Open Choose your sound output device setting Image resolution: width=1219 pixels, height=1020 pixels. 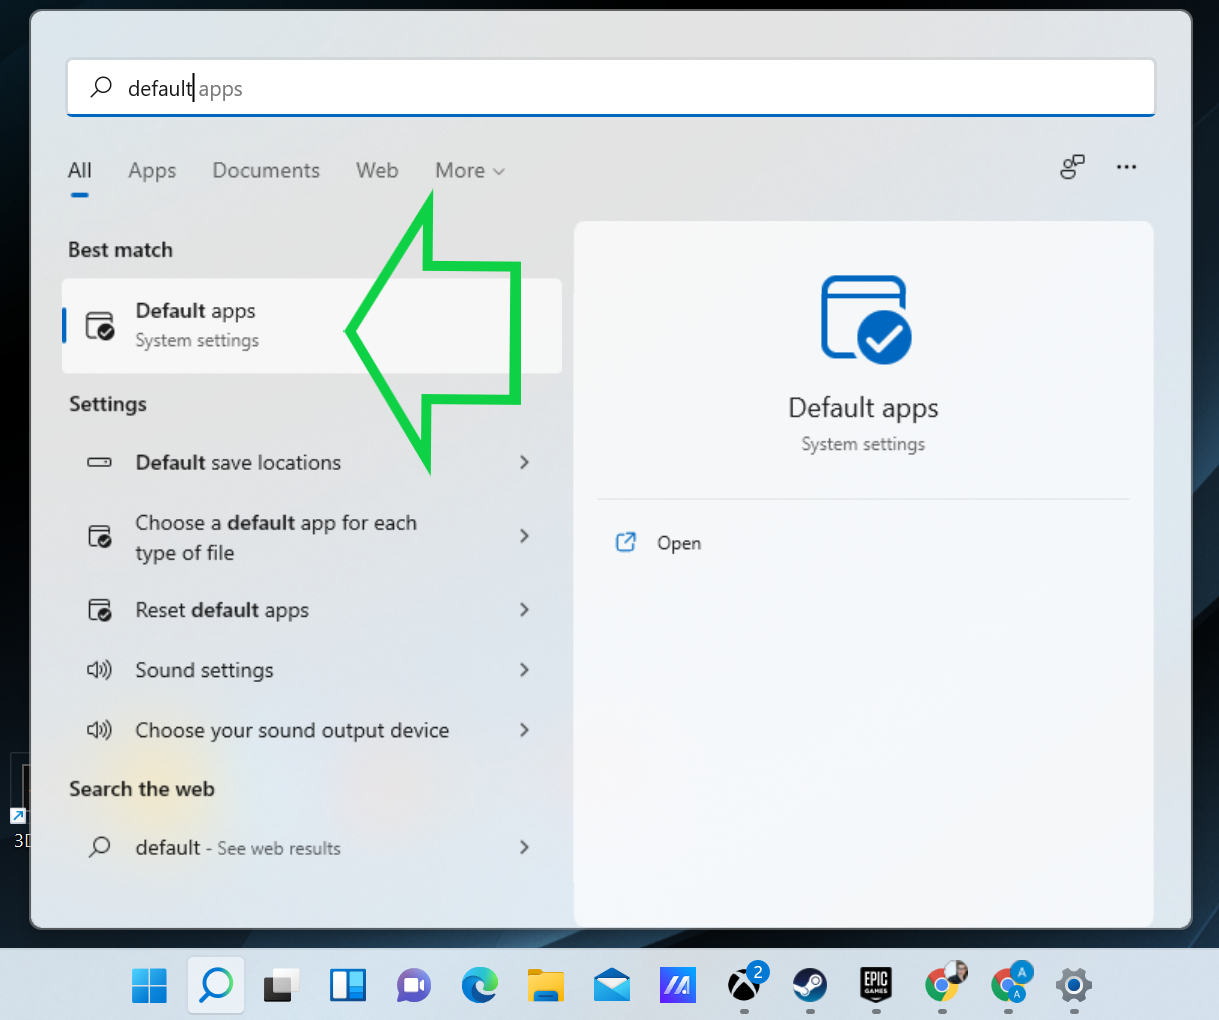(292, 730)
